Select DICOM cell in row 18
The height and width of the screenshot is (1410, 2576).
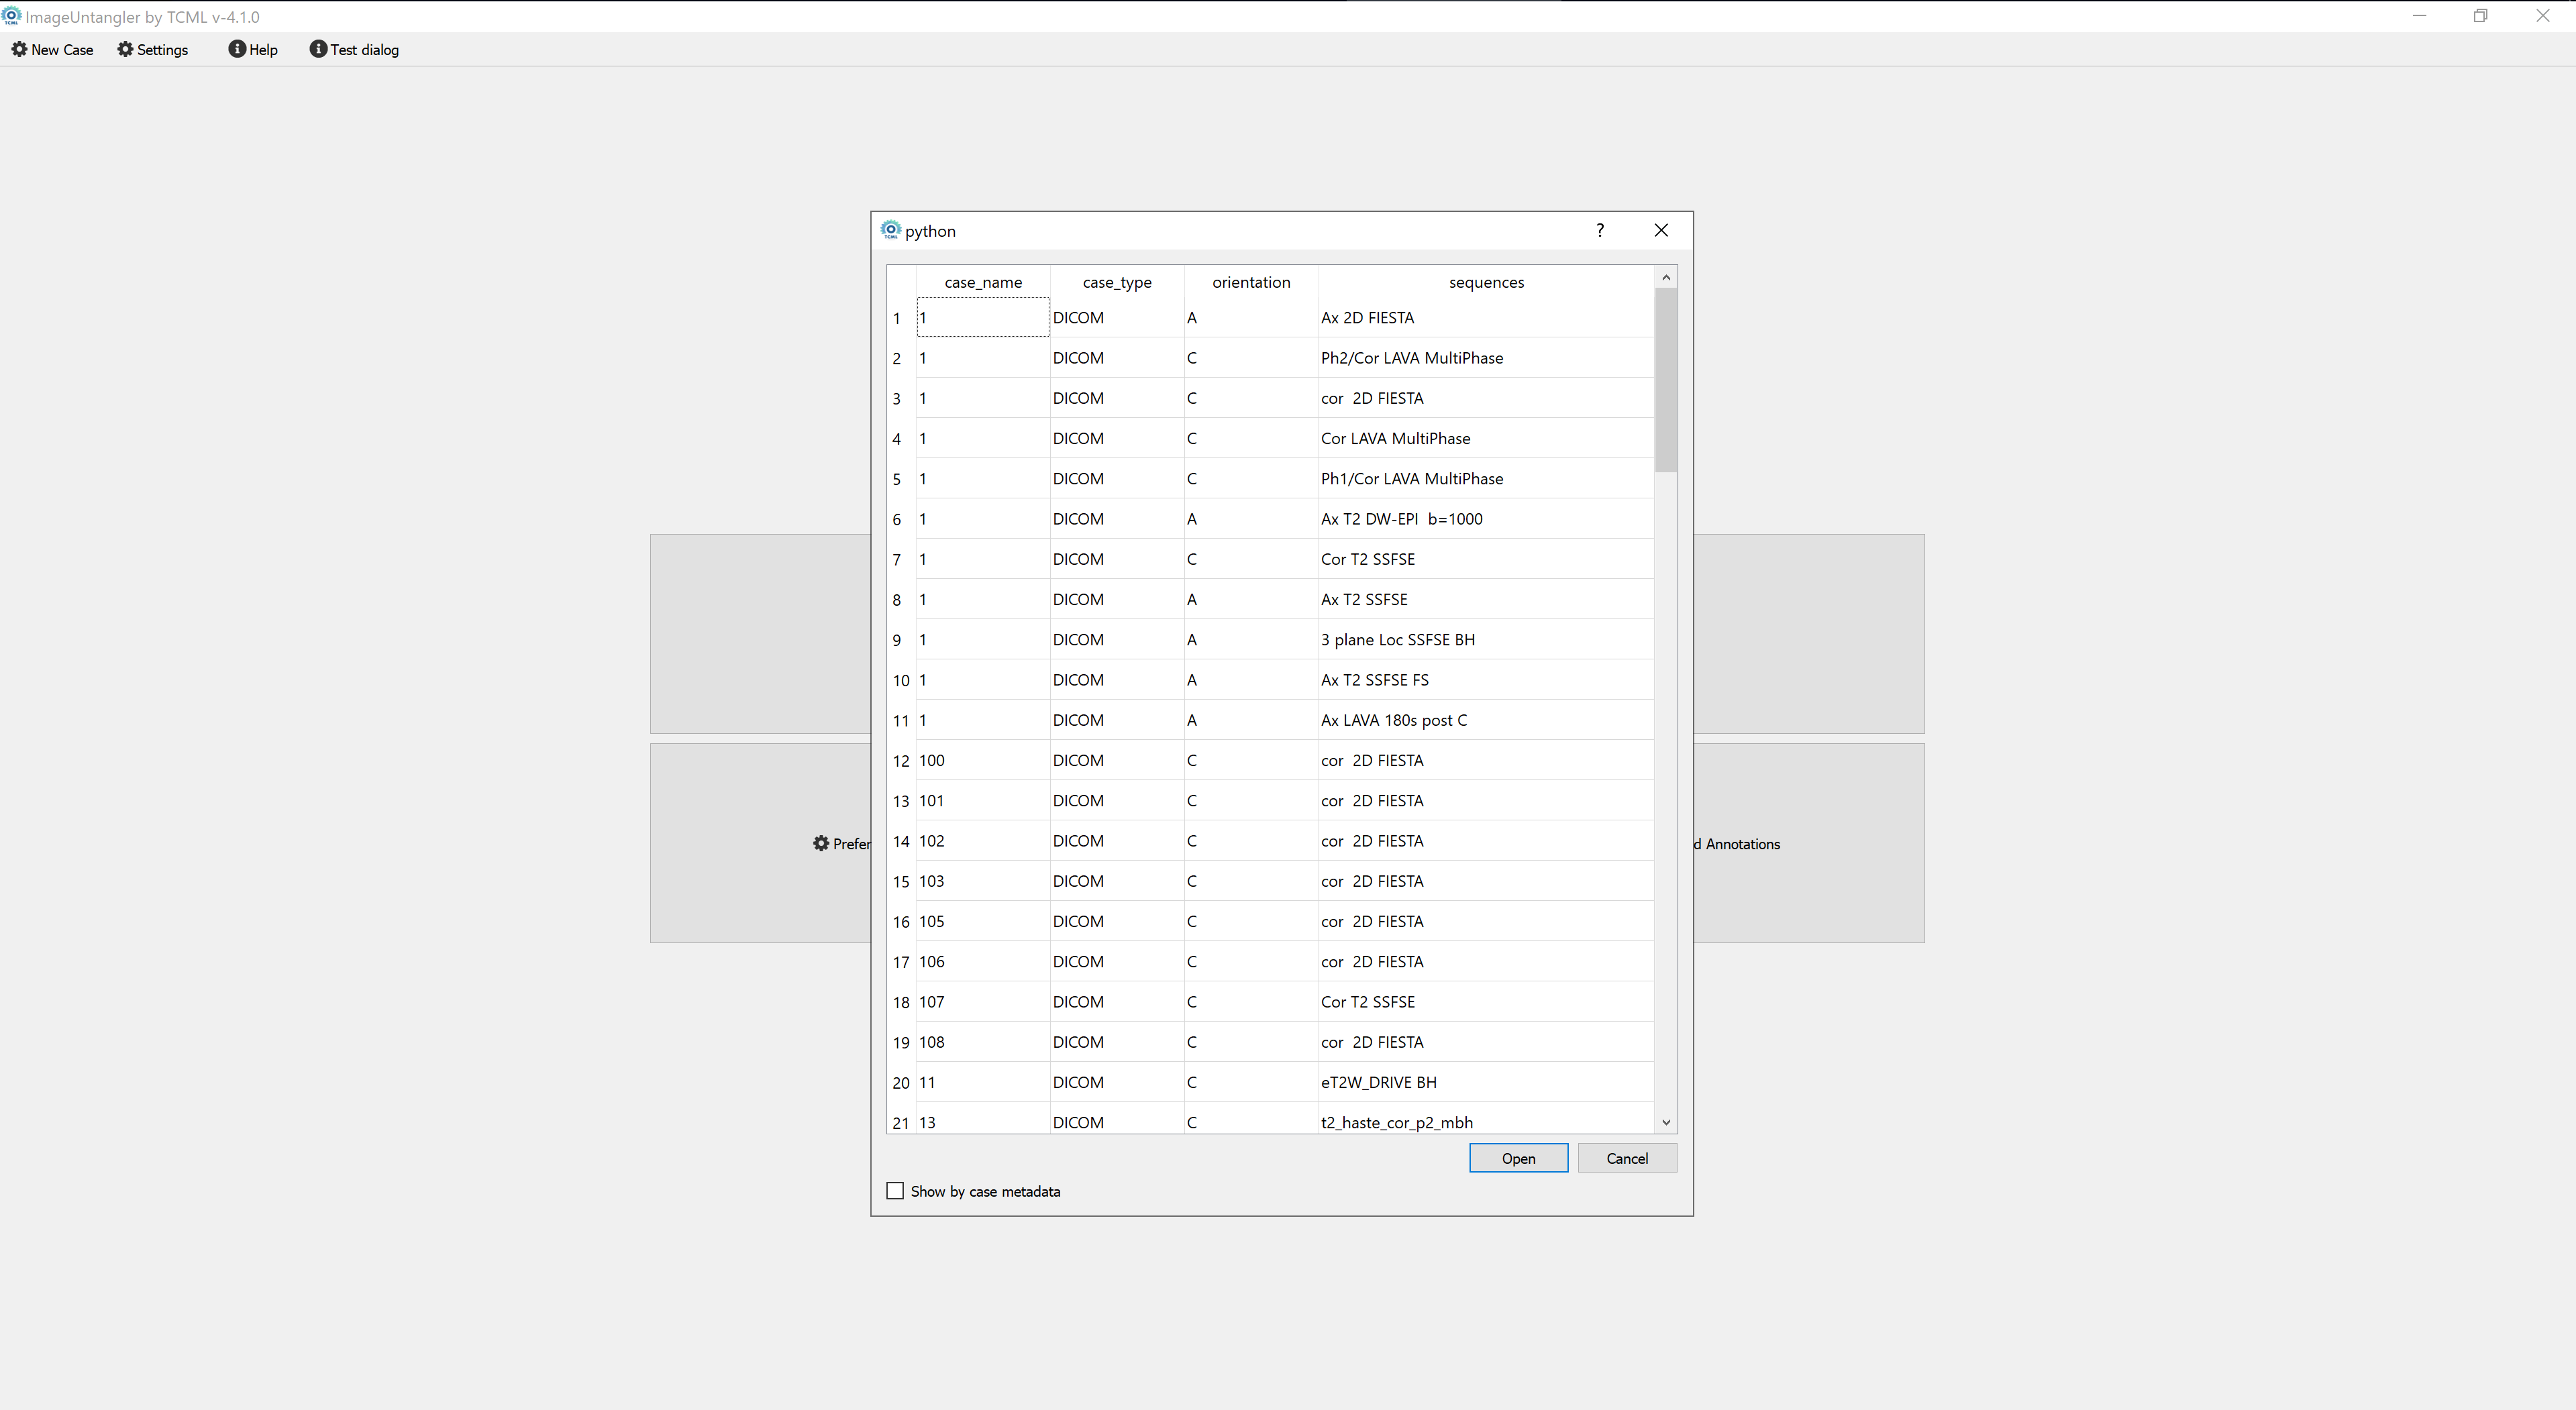pos(1117,1002)
